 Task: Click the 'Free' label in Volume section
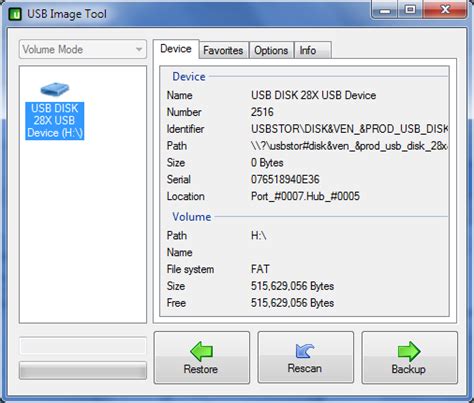point(176,303)
